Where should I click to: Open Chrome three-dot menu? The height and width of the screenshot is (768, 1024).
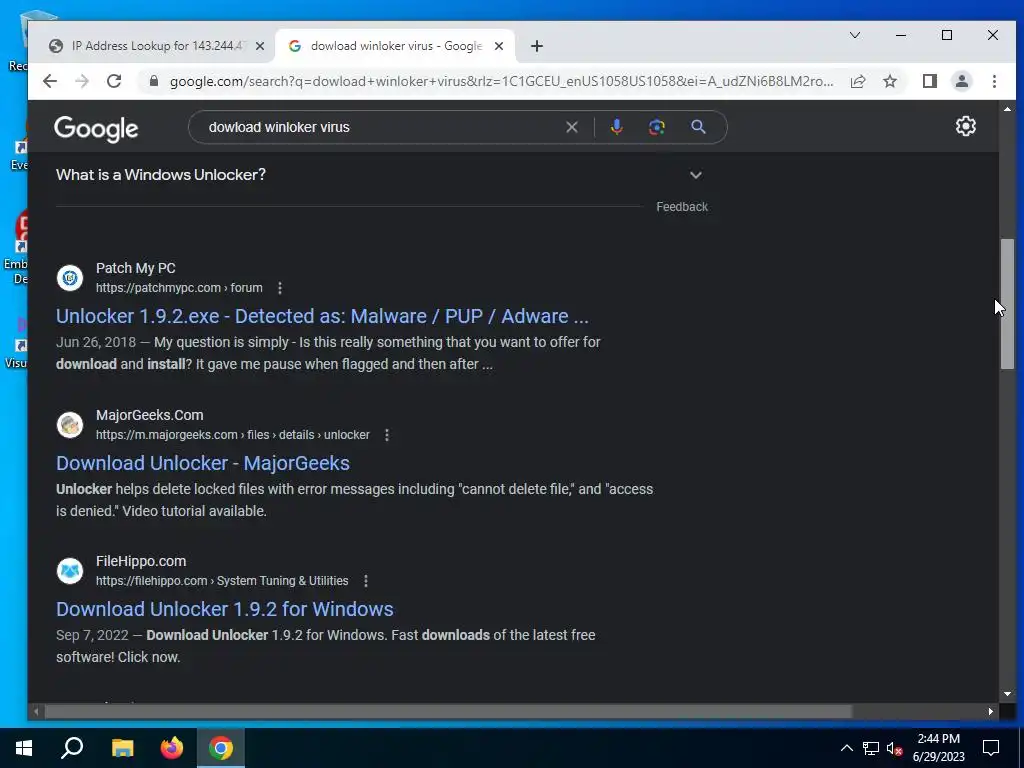pyautogui.click(x=994, y=81)
